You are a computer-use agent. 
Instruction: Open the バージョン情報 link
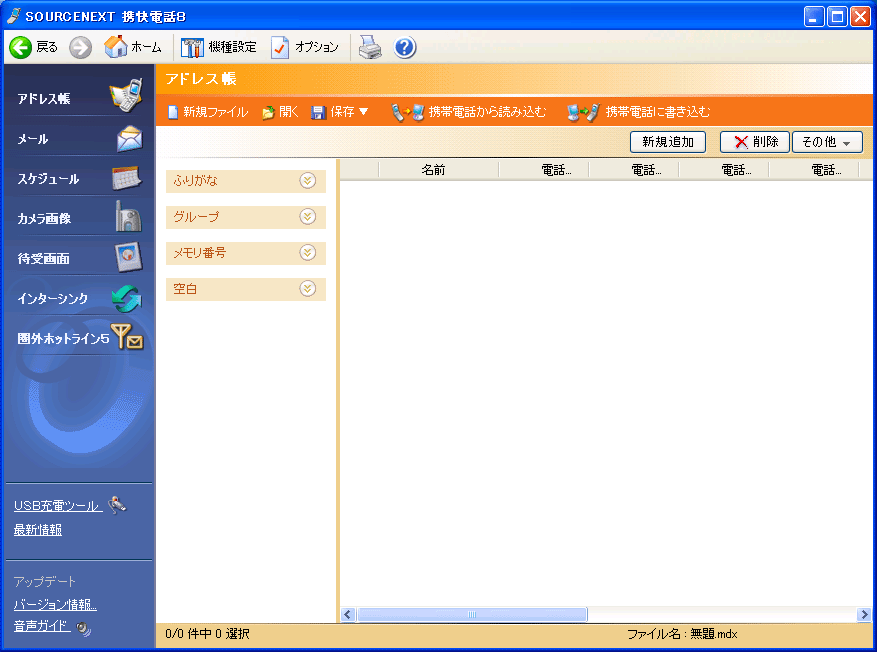(x=55, y=604)
